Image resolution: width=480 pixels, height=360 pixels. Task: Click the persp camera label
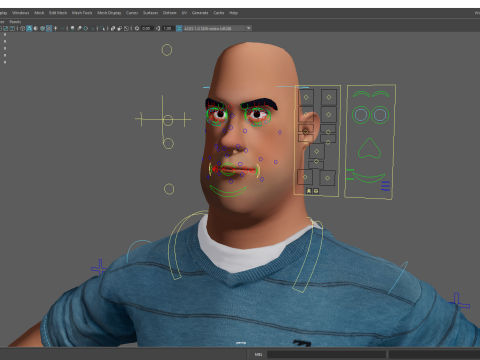(x=241, y=343)
